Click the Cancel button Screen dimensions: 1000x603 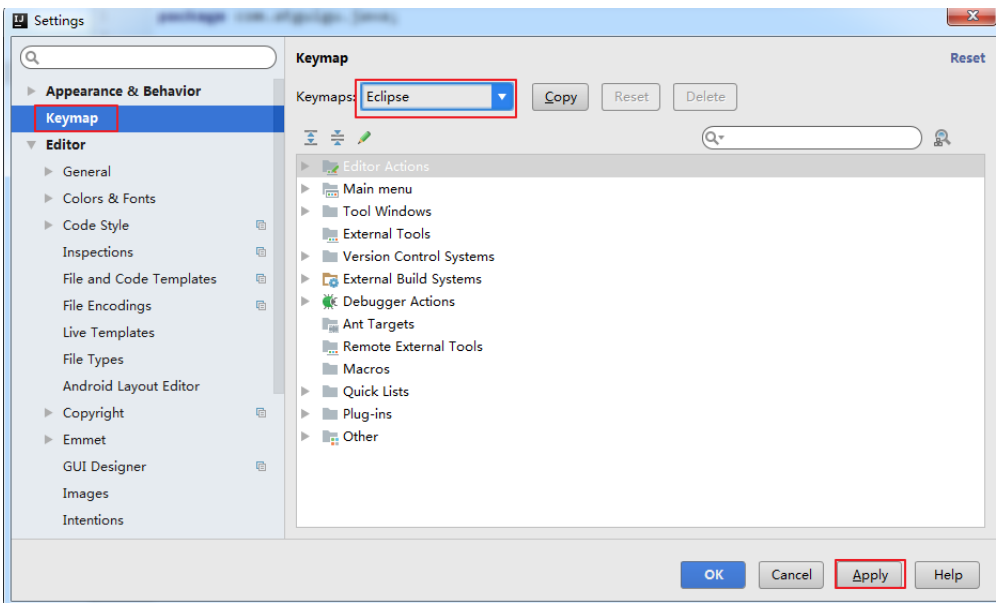[791, 575]
